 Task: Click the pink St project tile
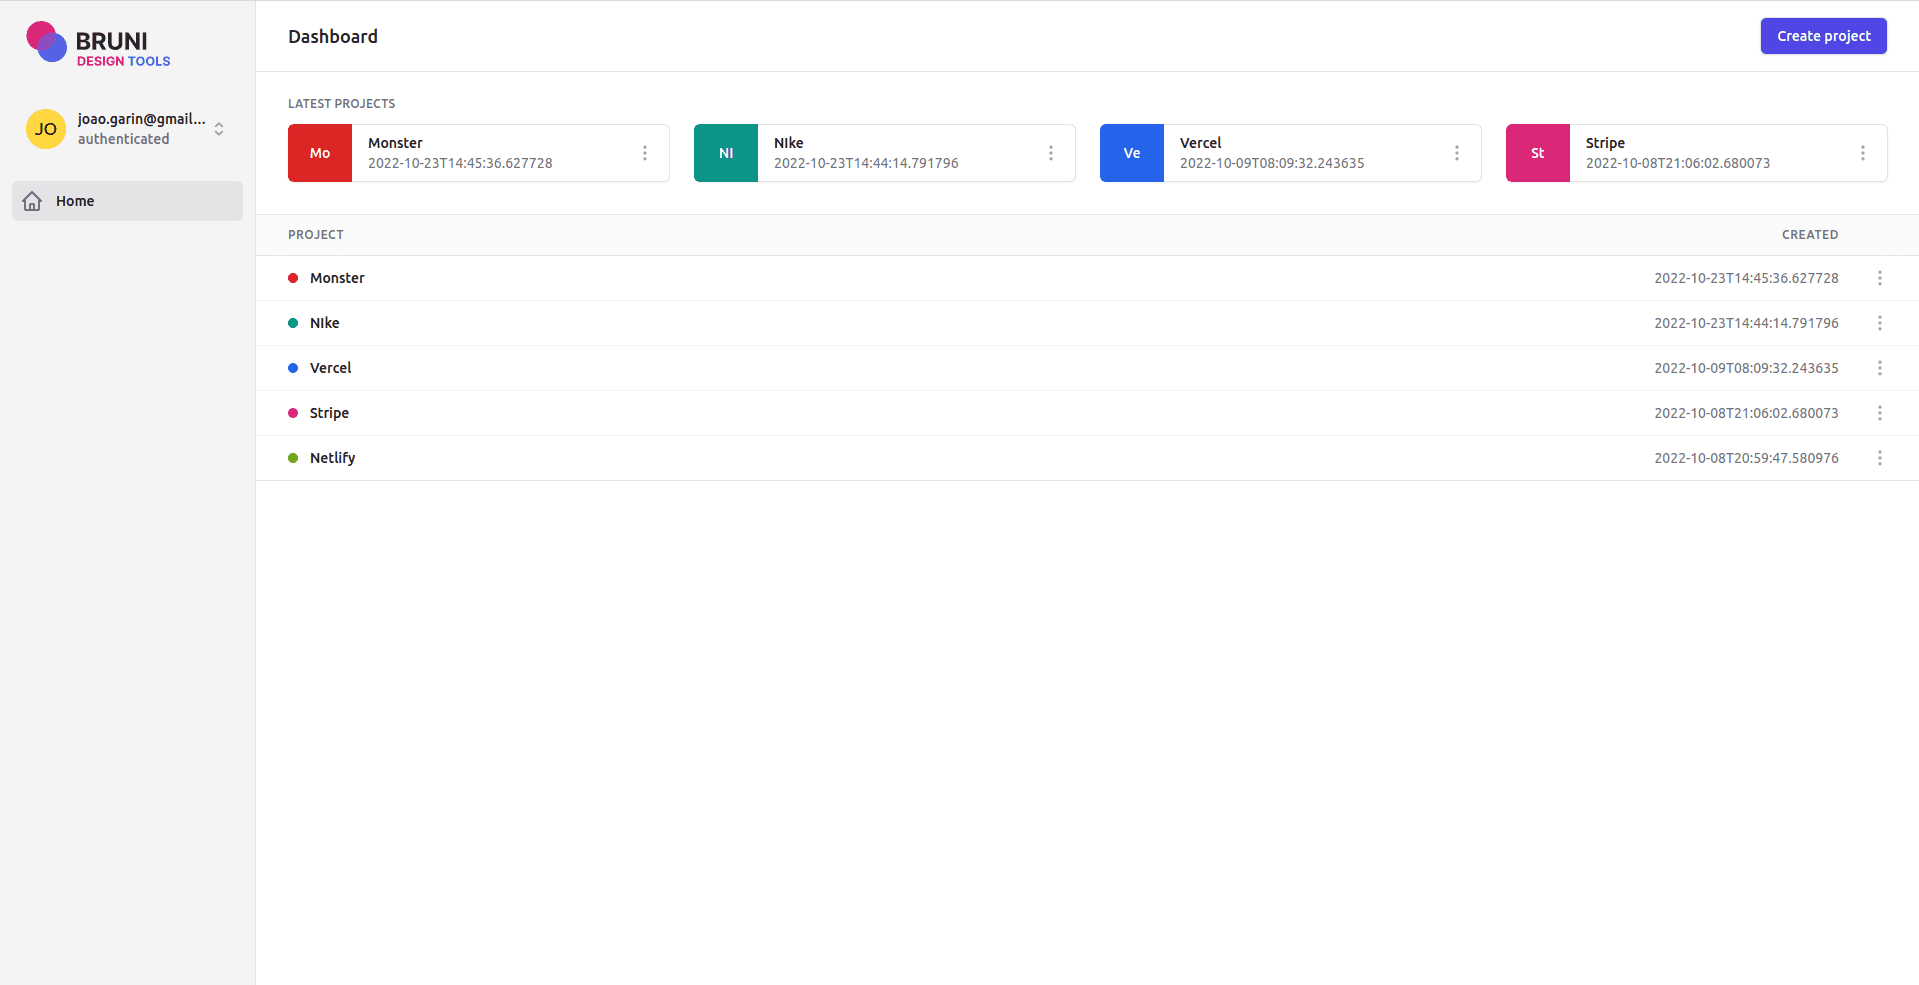1538,153
